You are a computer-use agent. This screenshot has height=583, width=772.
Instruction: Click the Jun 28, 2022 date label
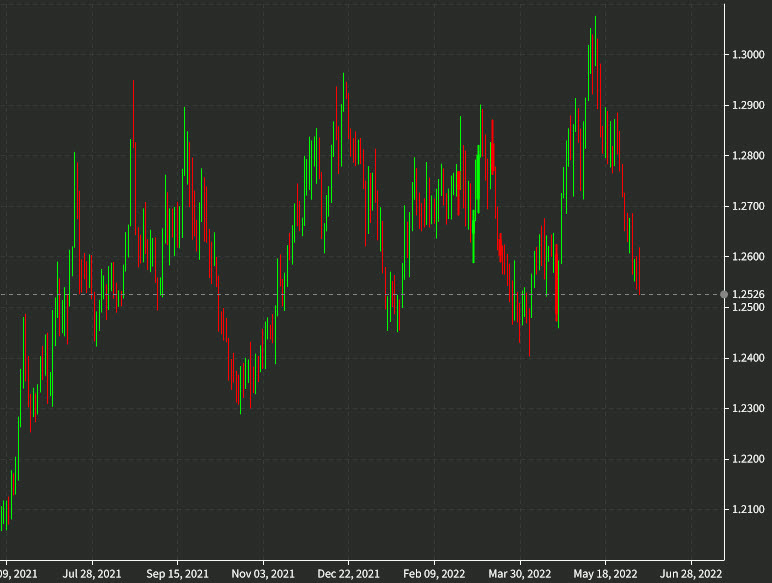(691, 574)
